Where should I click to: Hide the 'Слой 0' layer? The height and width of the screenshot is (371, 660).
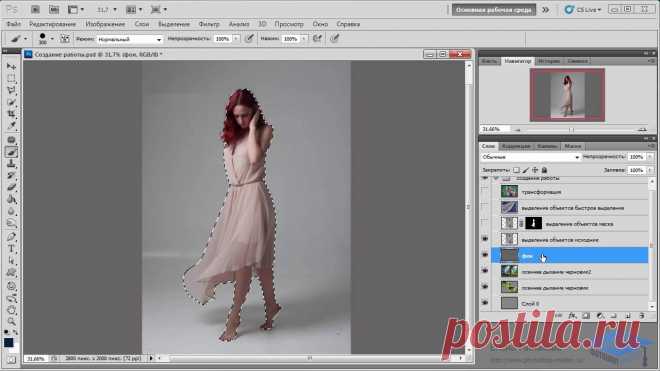485,303
